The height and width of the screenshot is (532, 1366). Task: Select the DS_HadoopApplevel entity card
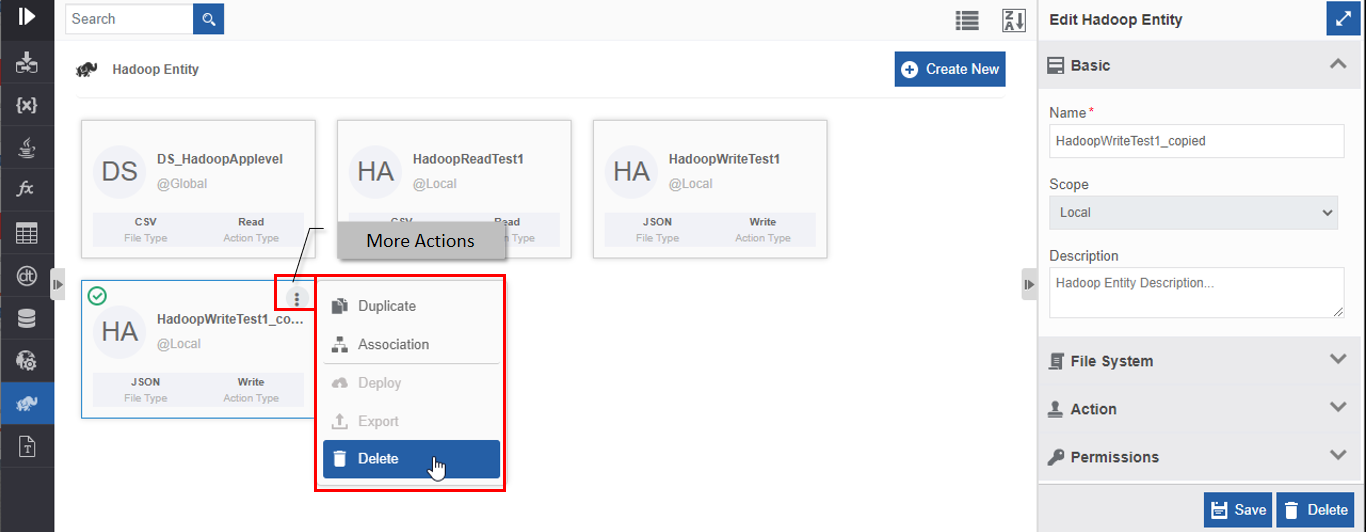[x=198, y=189]
